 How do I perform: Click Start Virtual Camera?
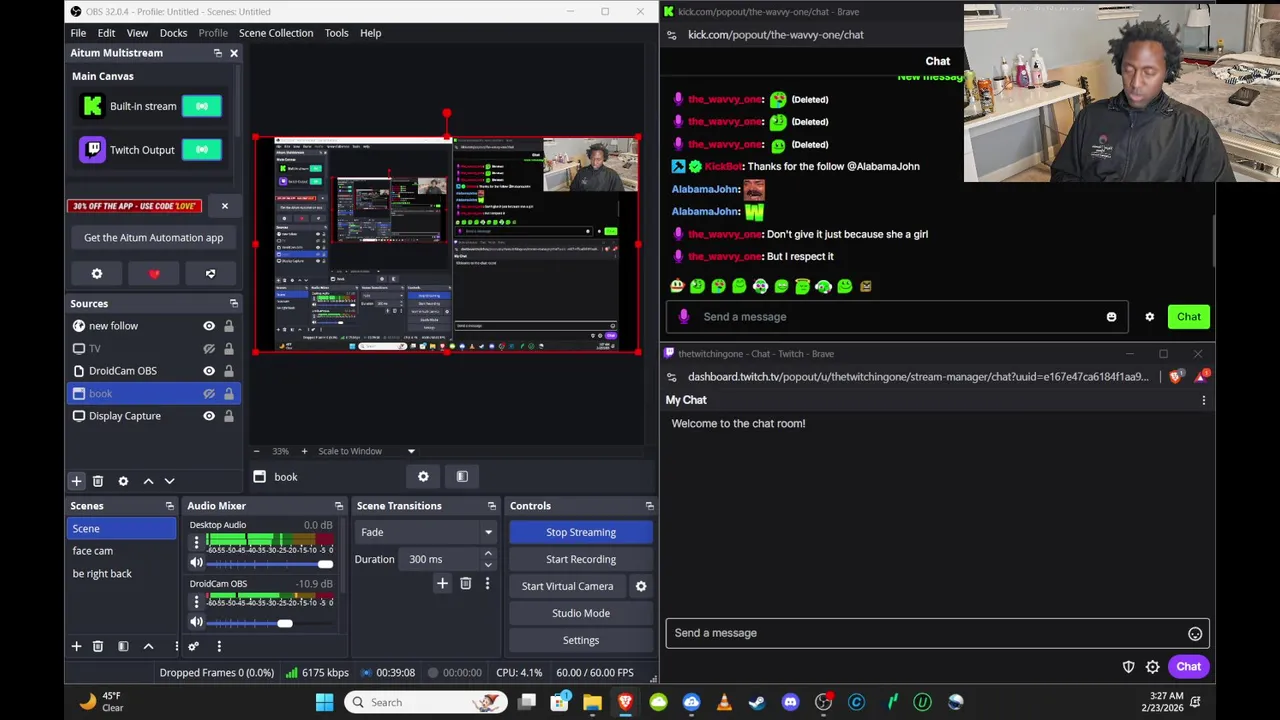567,586
